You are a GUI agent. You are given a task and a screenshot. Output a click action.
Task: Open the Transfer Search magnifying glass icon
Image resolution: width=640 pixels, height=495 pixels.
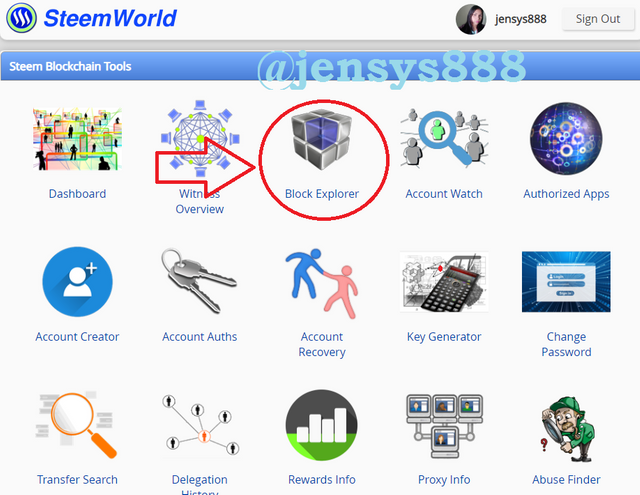(76, 424)
